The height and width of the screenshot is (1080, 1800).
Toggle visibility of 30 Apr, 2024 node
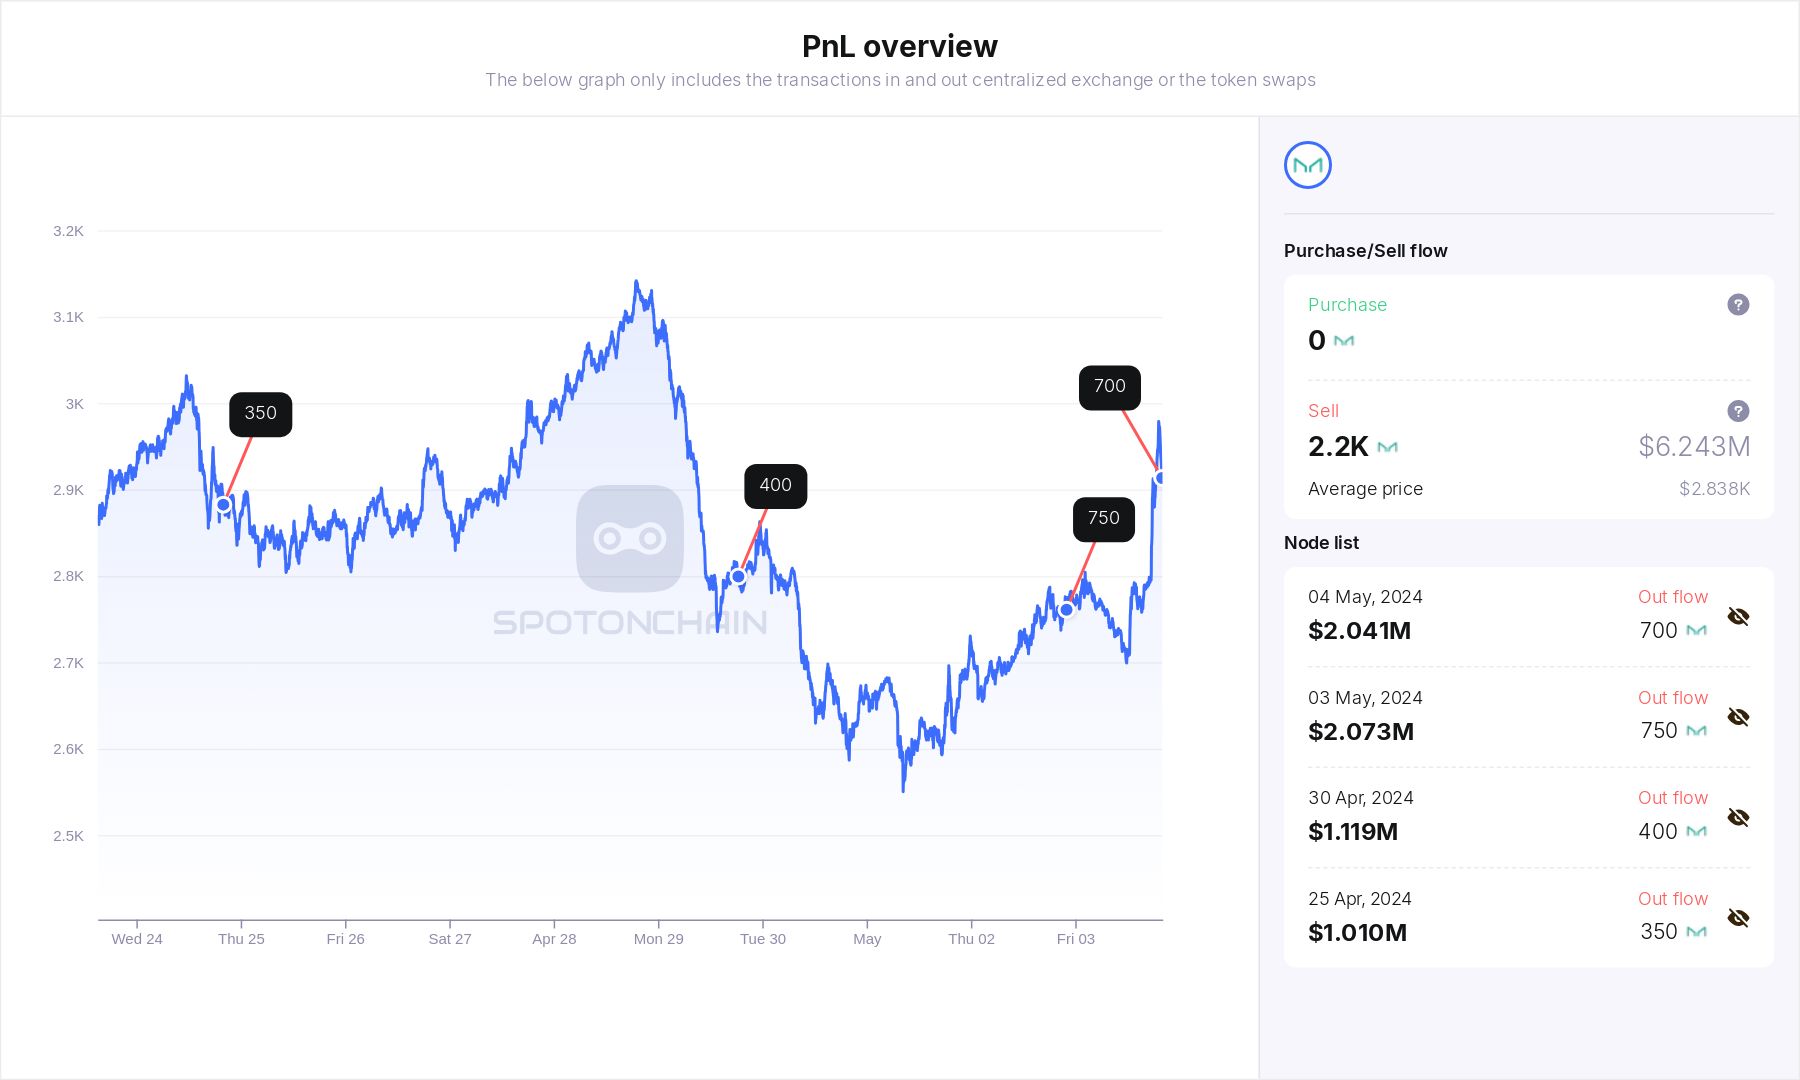[1738, 818]
